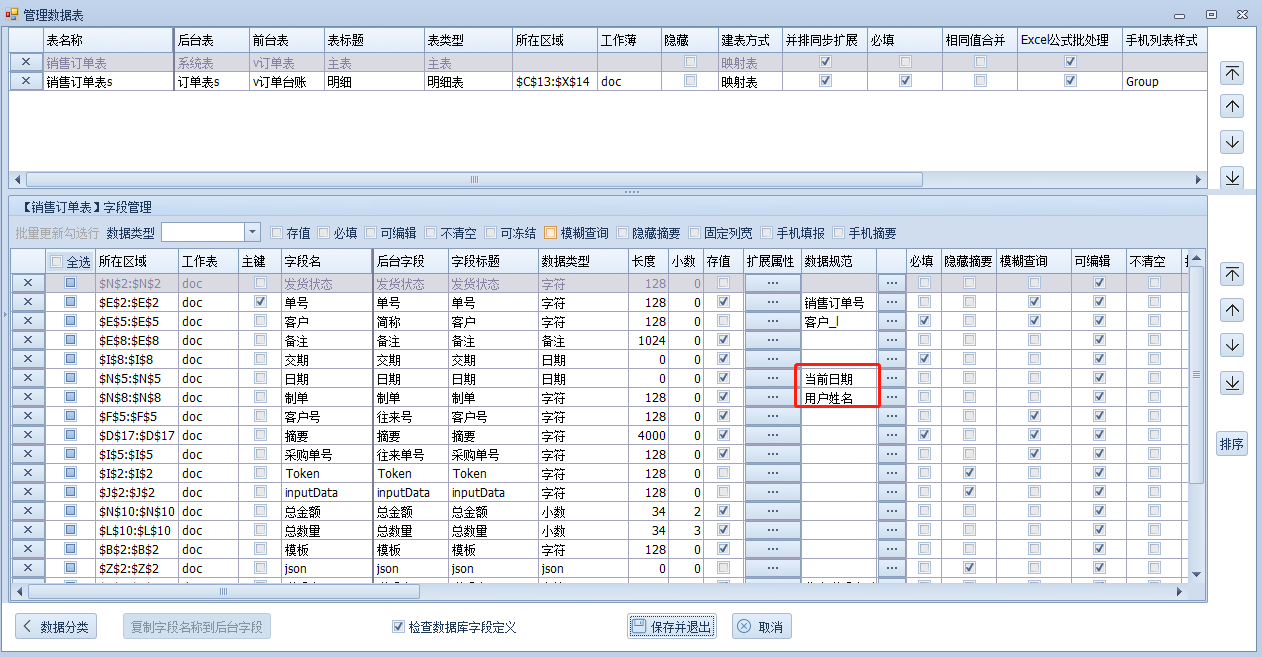Viewport: 1262px width, 657px height.
Task: Delete the 销售订单表s table row
Action: (26, 81)
